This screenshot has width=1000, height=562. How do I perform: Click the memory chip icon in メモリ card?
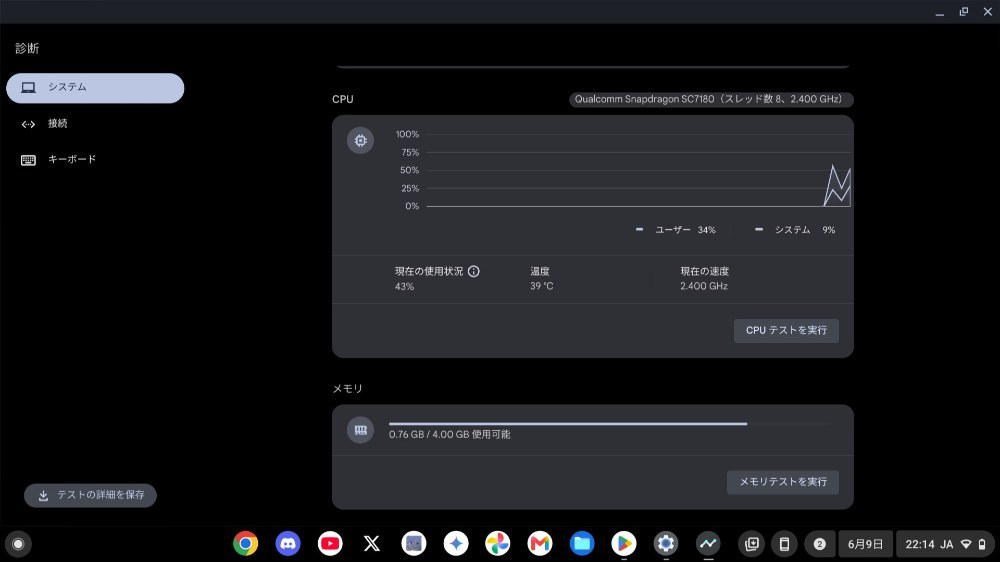[360, 430]
